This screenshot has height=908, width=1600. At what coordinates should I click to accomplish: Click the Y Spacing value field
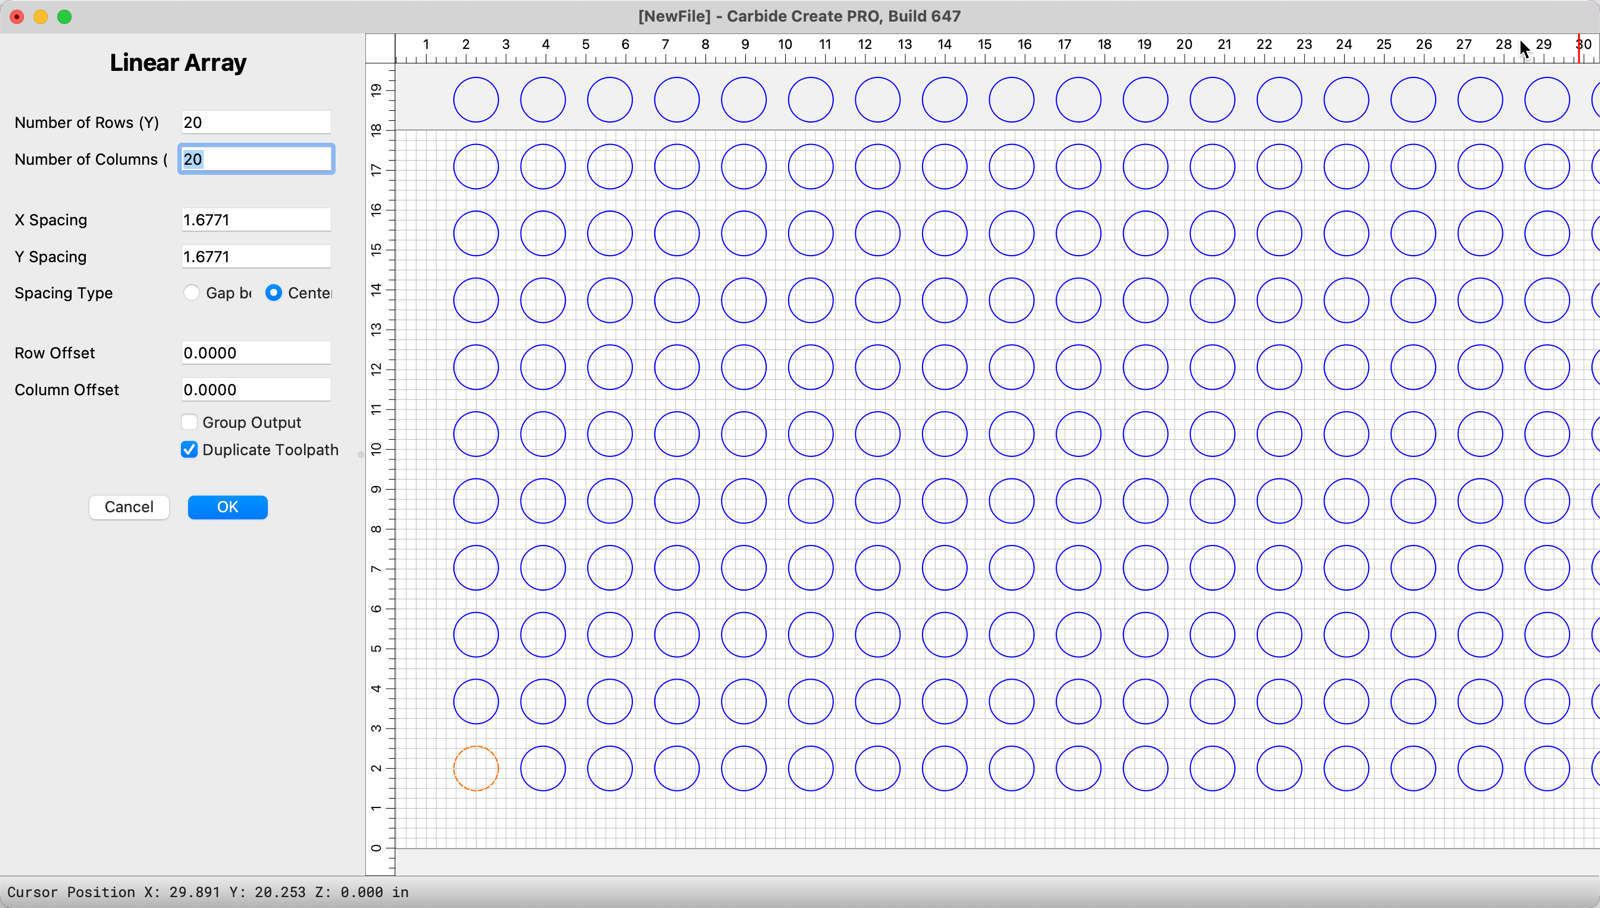coord(255,256)
